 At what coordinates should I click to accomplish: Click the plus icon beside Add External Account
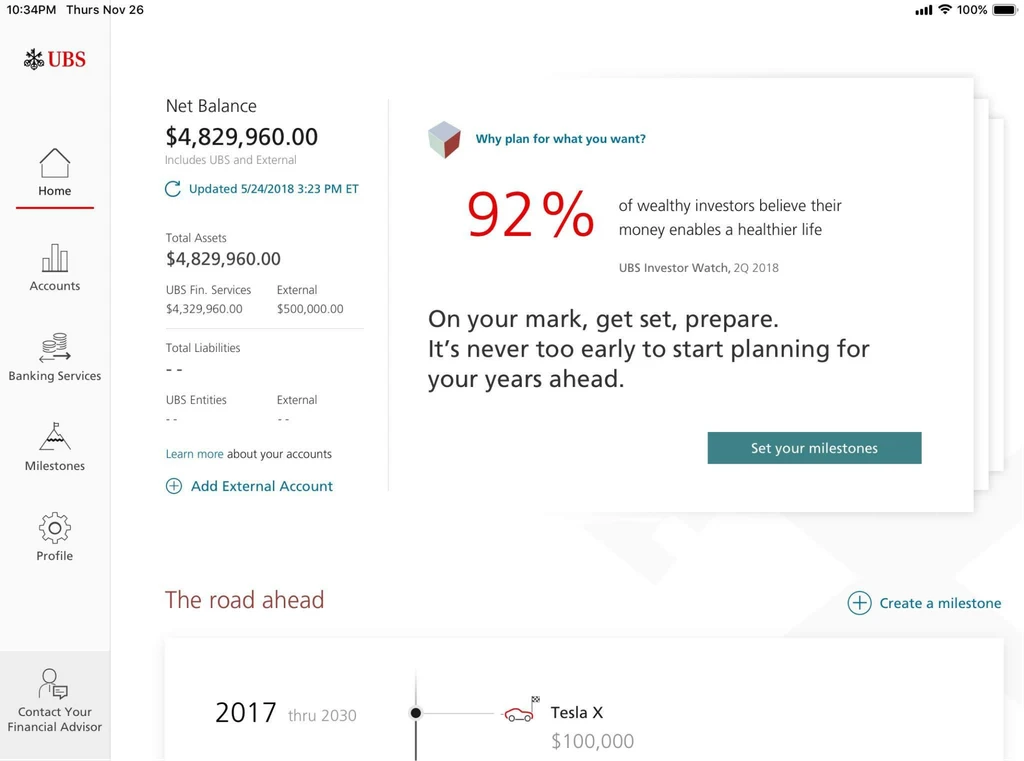174,486
